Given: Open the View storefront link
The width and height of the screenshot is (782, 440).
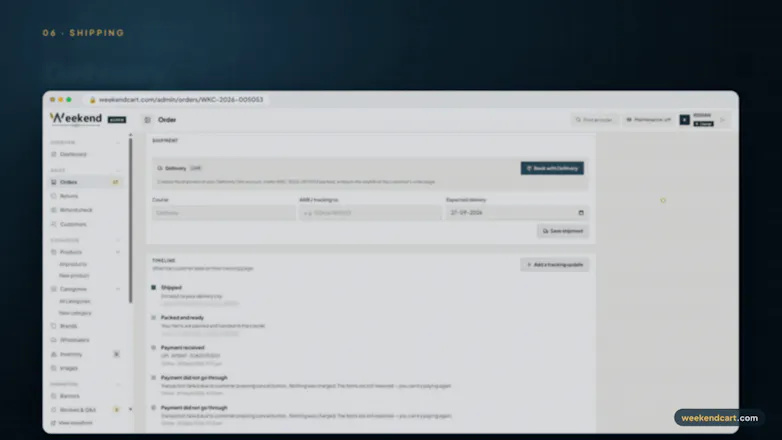Looking at the screenshot, I should pos(75,423).
